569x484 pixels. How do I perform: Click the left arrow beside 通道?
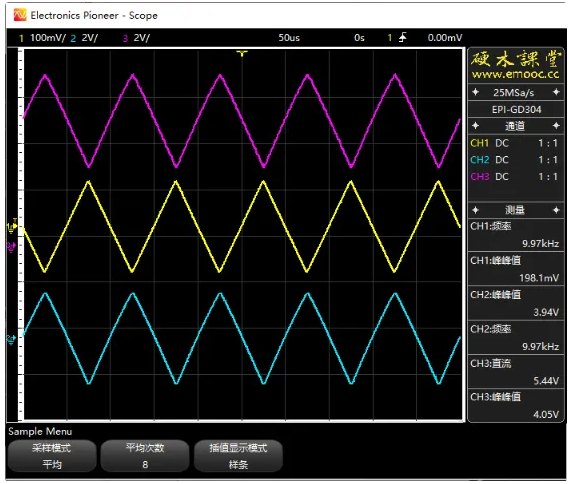pos(476,126)
